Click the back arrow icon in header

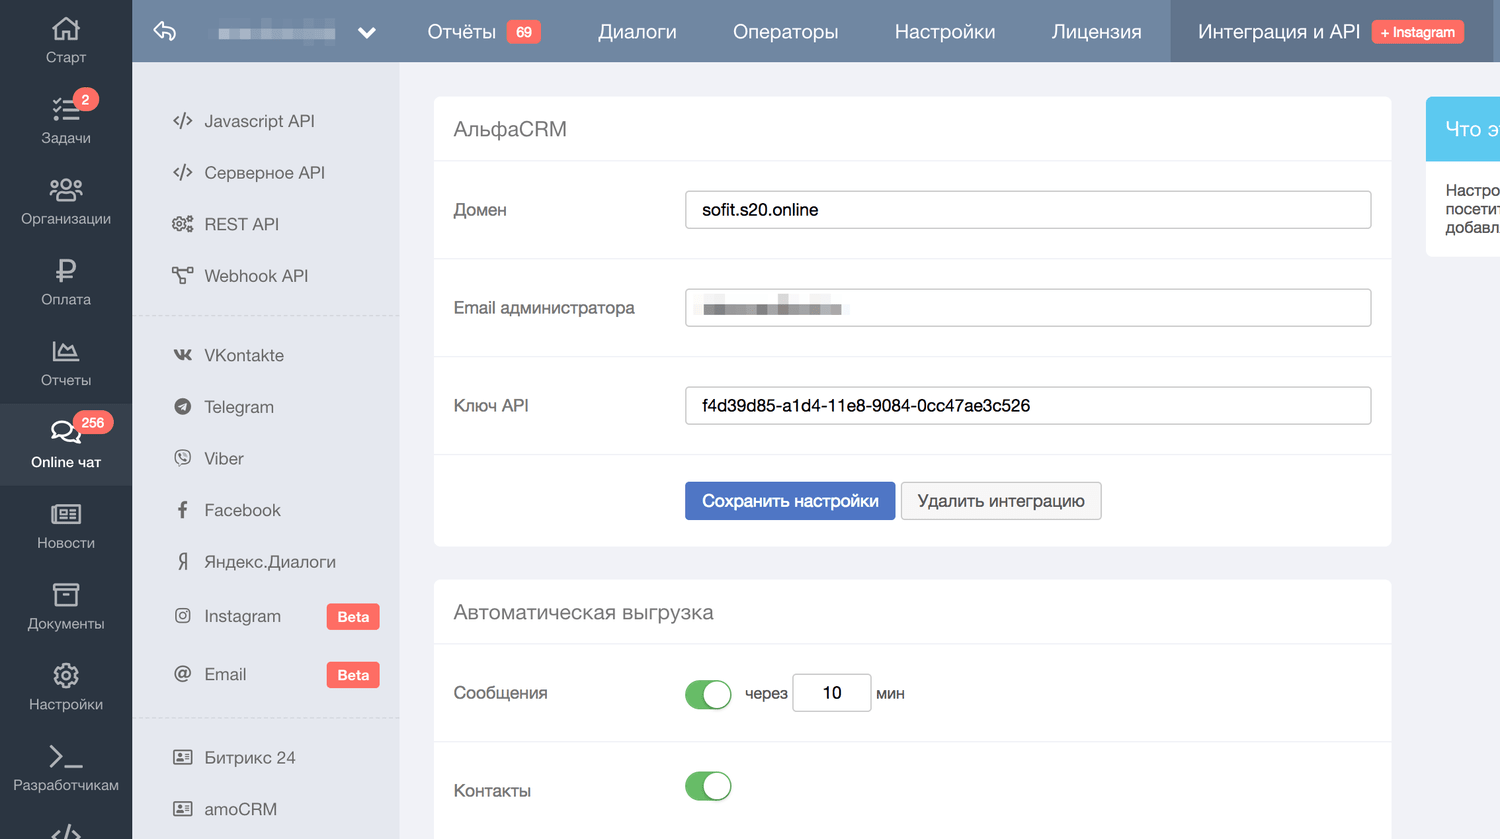[x=165, y=32]
